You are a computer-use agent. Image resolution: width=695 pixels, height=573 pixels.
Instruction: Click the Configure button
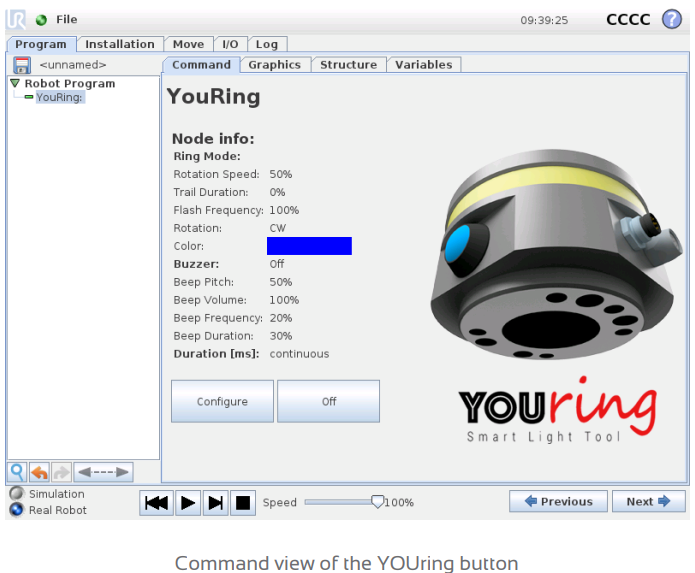(222, 401)
